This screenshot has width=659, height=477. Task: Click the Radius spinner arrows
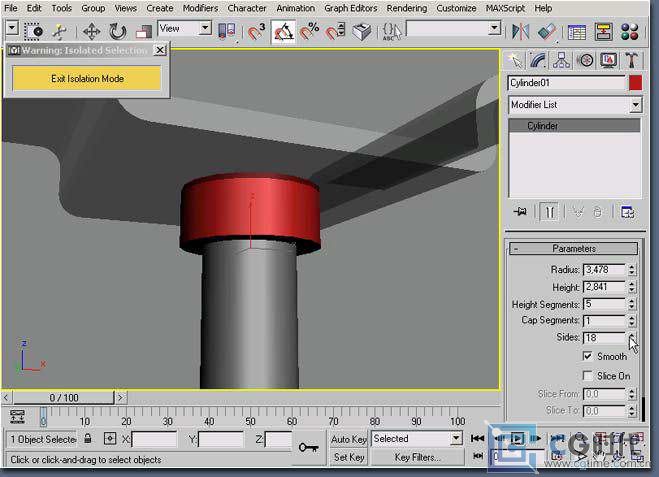pyautogui.click(x=632, y=269)
